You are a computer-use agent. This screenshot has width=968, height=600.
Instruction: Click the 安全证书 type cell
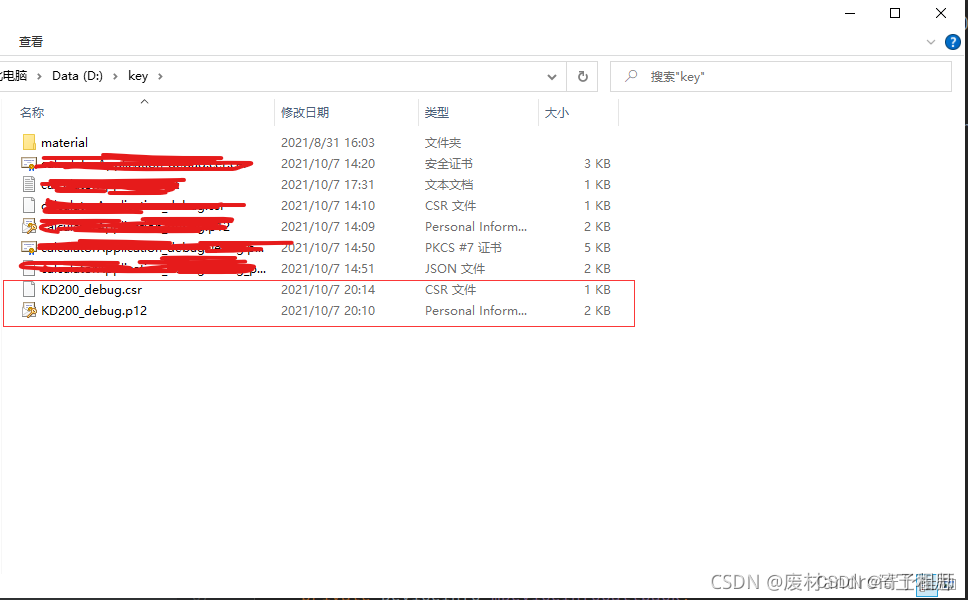point(449,164)
